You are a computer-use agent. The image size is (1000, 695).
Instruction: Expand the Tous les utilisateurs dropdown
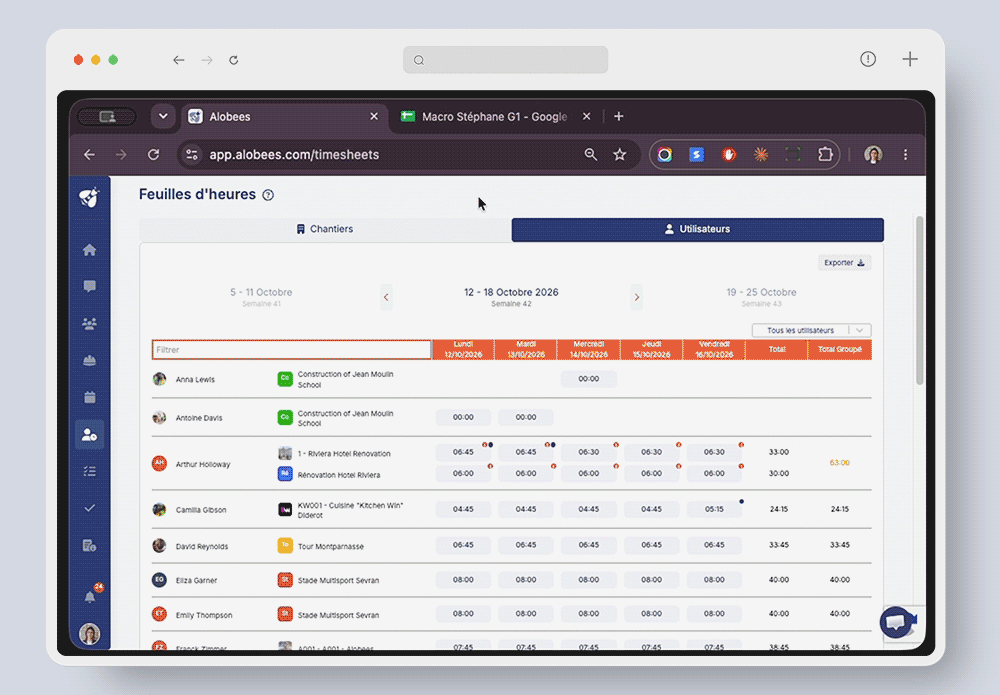click(x=811, y=330)
